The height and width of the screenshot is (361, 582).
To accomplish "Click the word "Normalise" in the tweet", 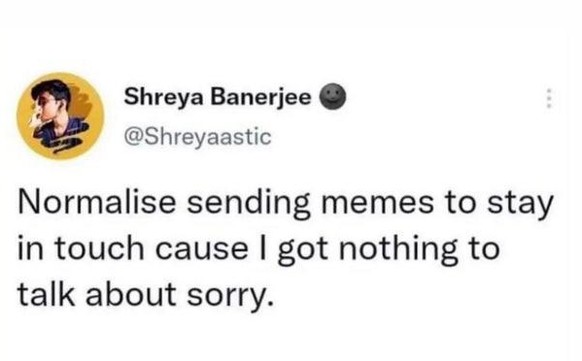I will tap(97, 202).
